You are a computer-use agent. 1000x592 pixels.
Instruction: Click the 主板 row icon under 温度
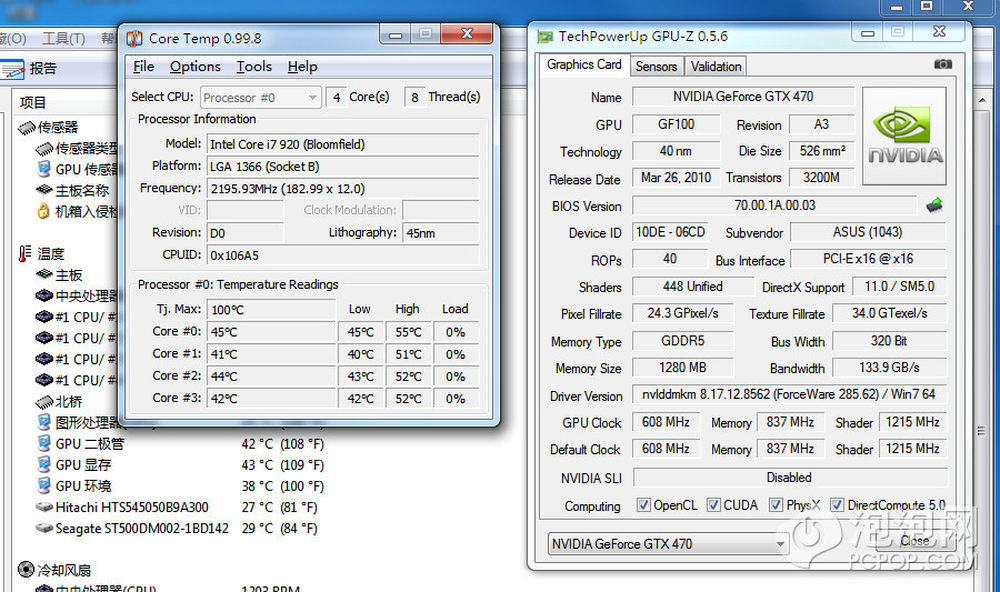click(x=44, y=275)
